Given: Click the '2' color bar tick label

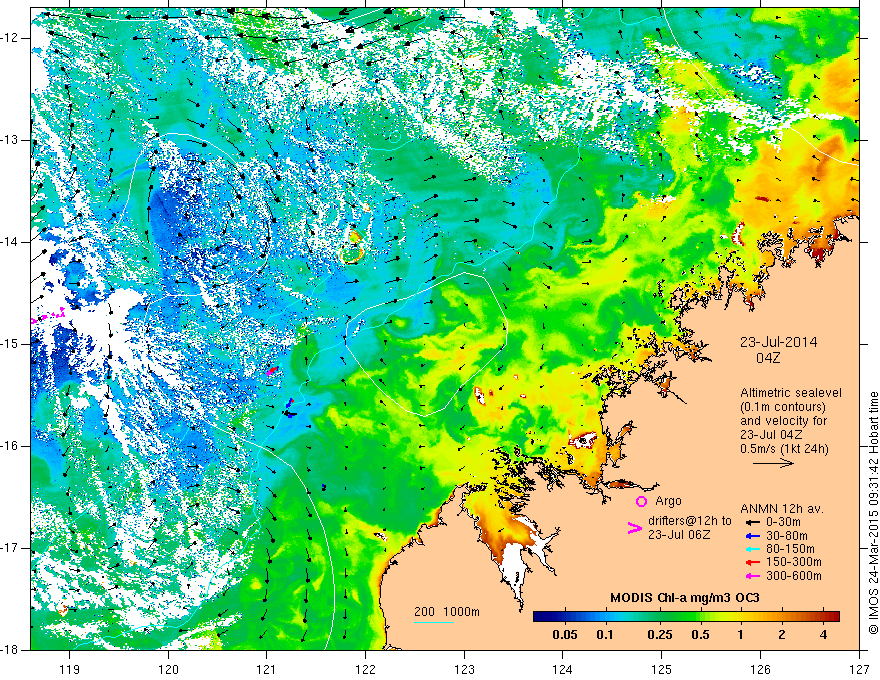Looking at the screenshot, I should point(782,635).
